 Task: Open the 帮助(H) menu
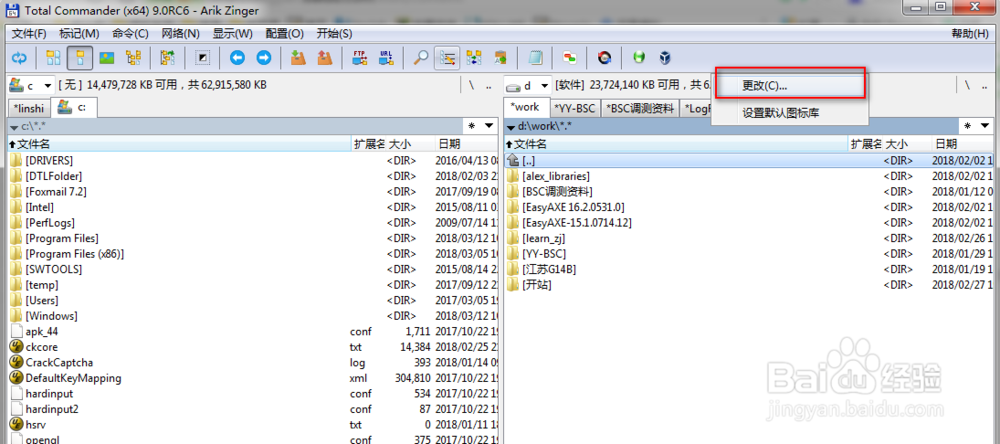970,33
